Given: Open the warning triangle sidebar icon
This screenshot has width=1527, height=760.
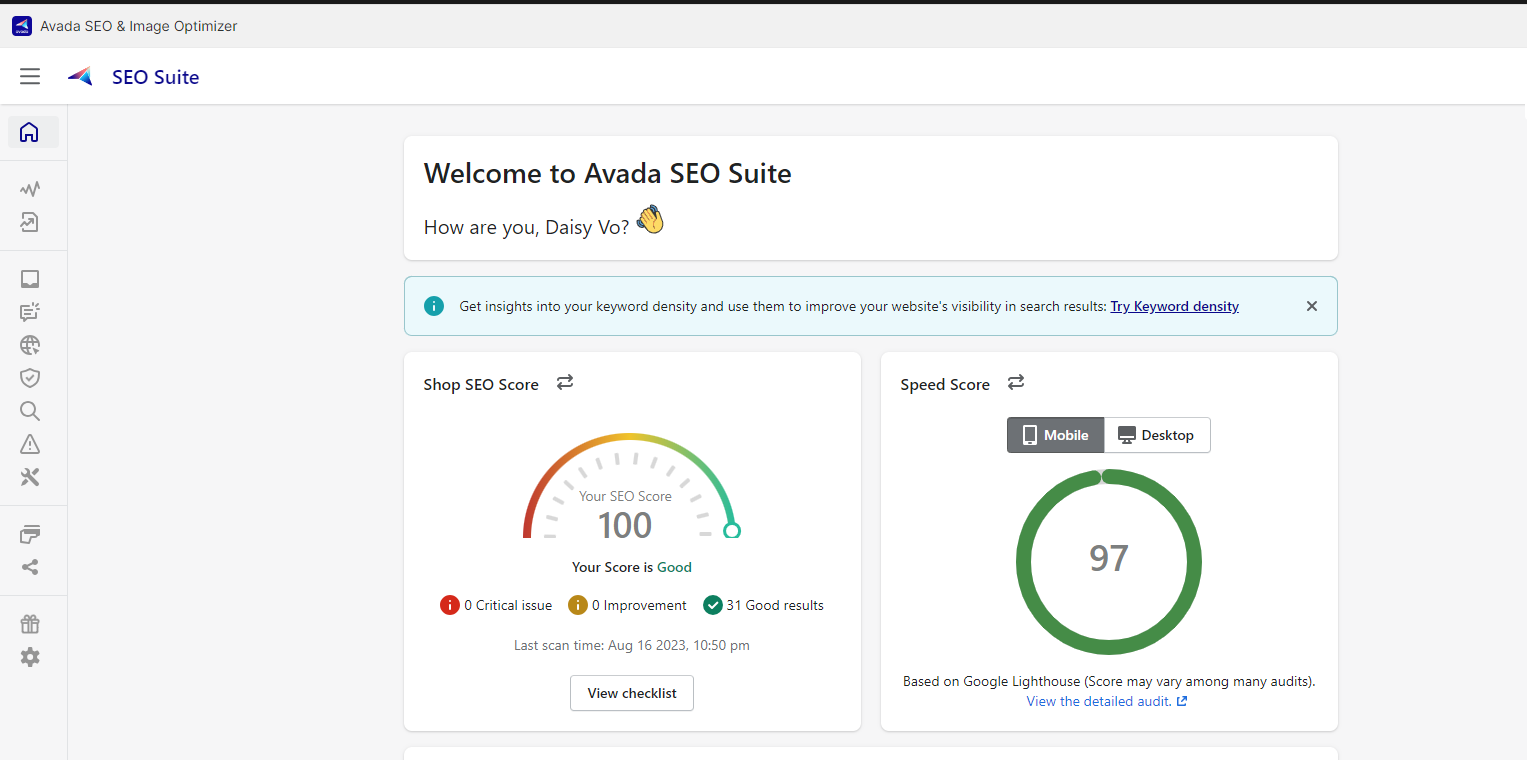Looking at the screenshot, I should coord(30,444).
